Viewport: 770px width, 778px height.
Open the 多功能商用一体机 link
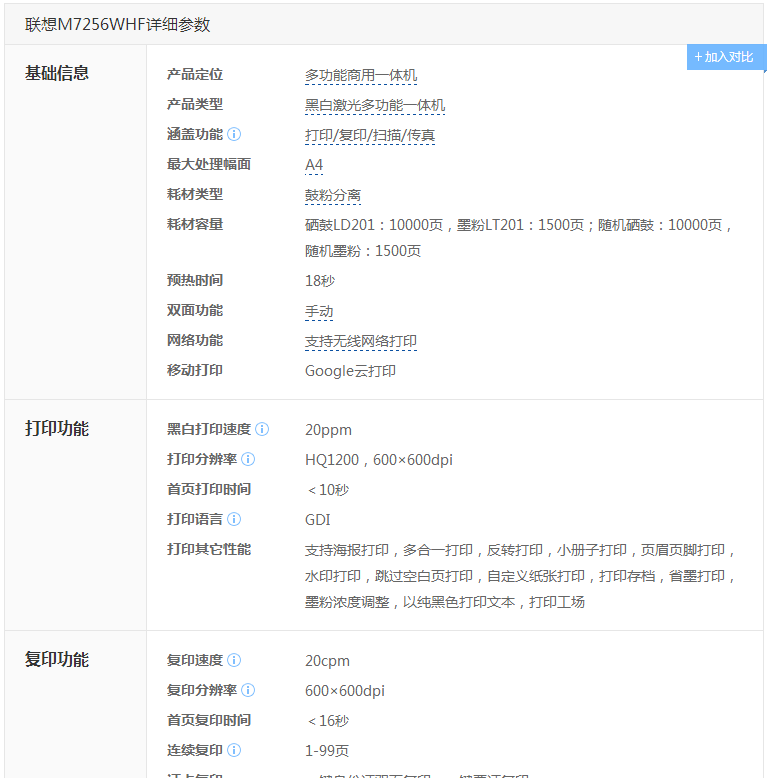361,75
